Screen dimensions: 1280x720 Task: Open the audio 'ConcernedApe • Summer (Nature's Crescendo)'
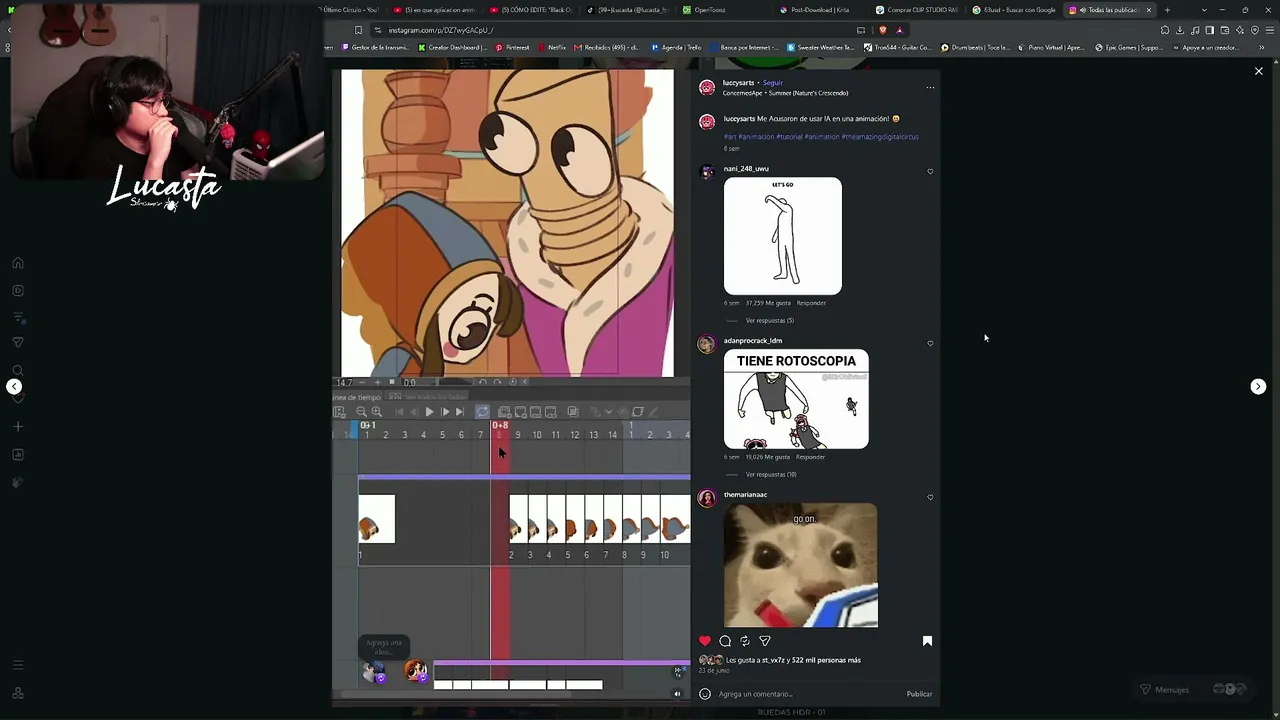(x=786, y=93)
